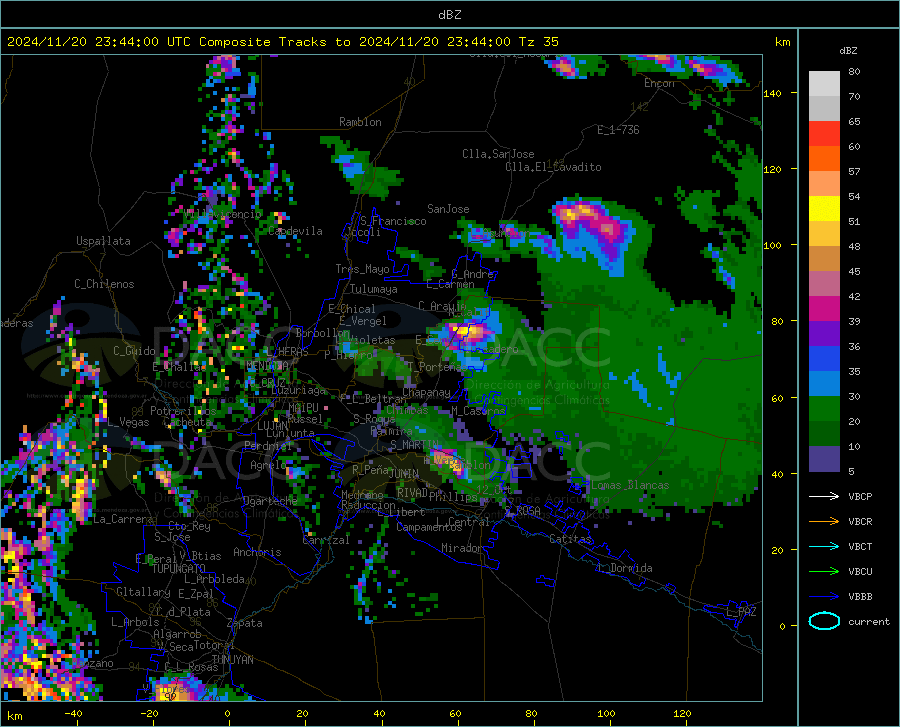
Task: Click the La_Carrera map label
Action: [x=123, y=519]
